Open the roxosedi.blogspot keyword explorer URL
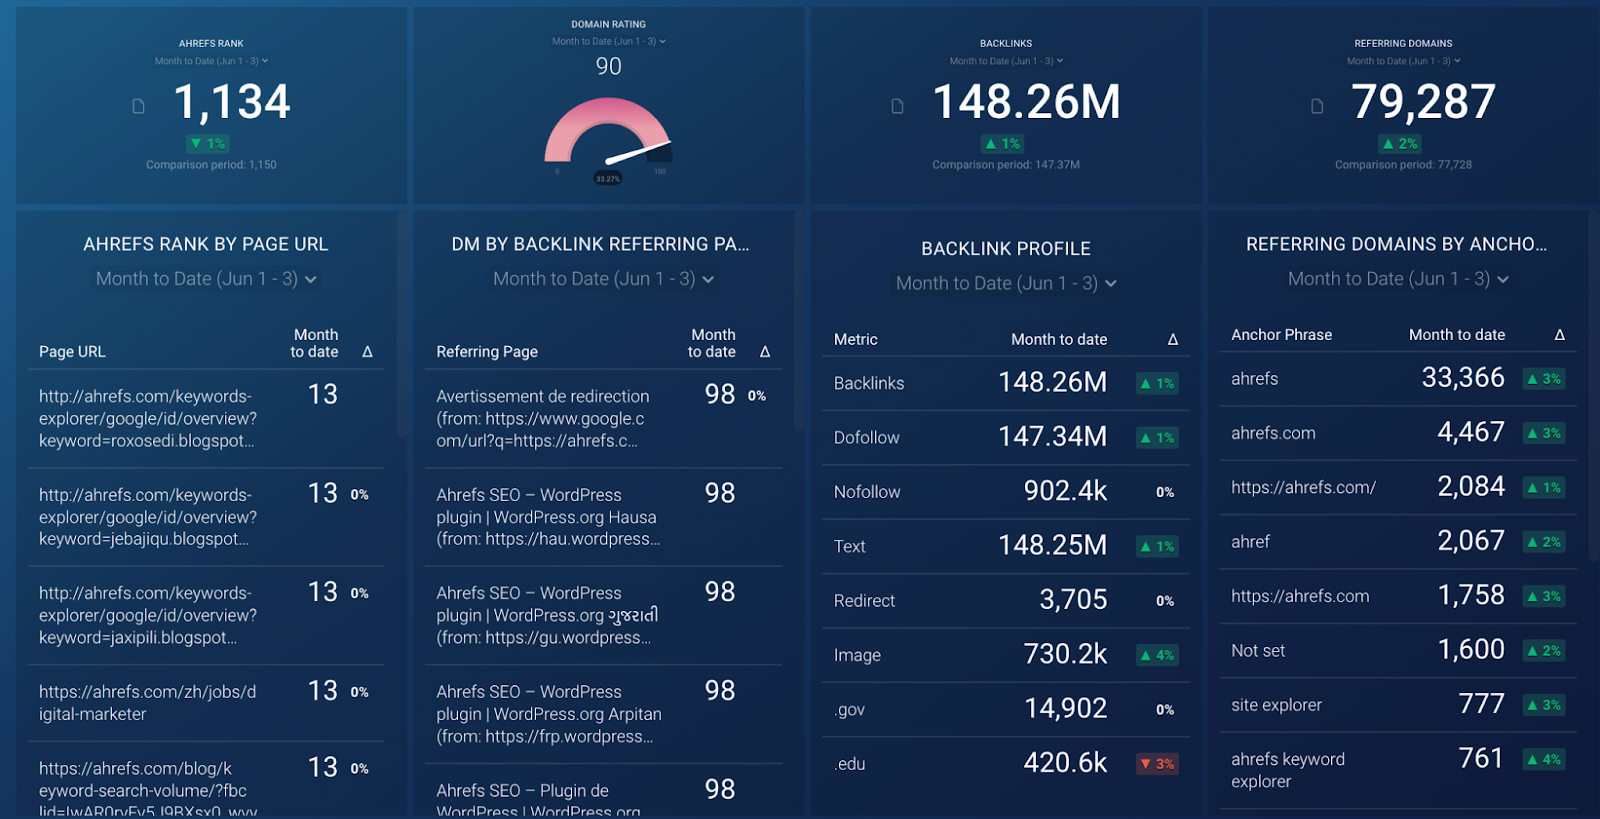 tap(148, 418)
